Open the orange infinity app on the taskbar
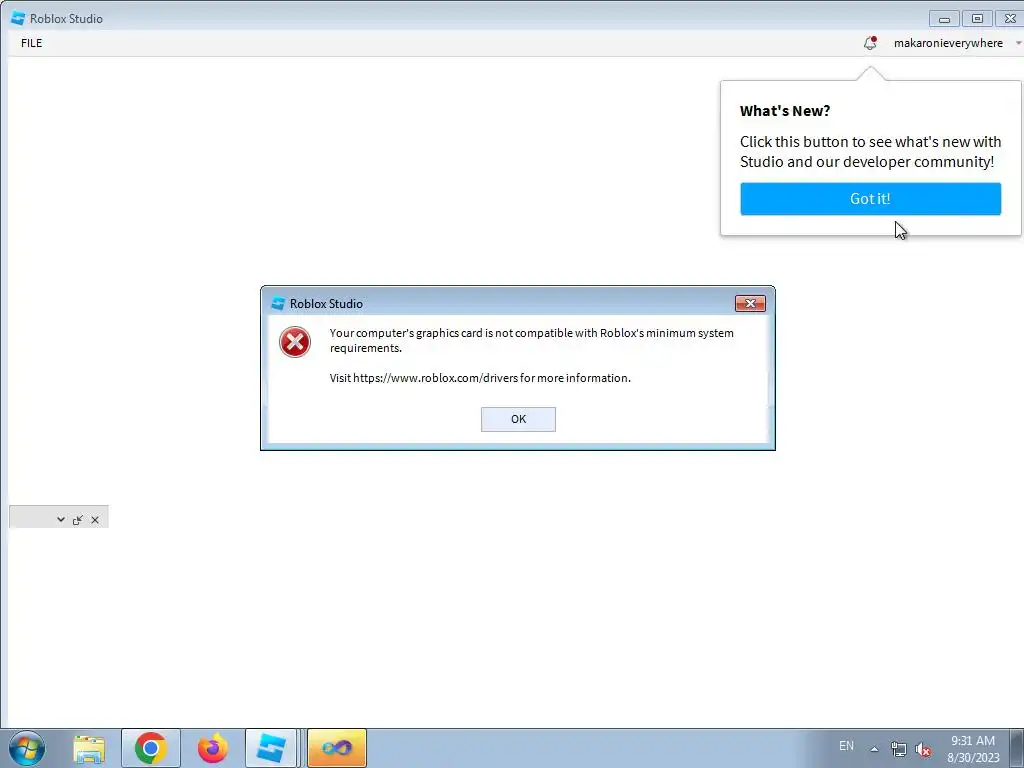1024x768 pixels. [x=337, y=748]
